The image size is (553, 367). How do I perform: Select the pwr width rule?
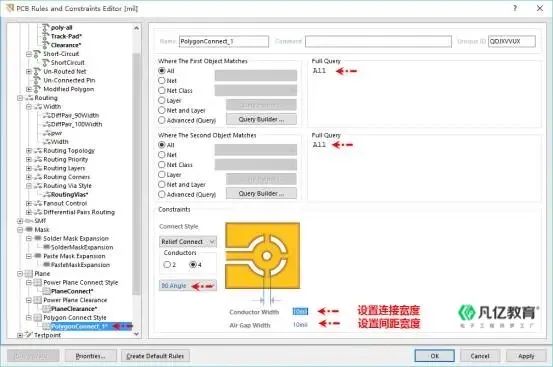[56, 133]
